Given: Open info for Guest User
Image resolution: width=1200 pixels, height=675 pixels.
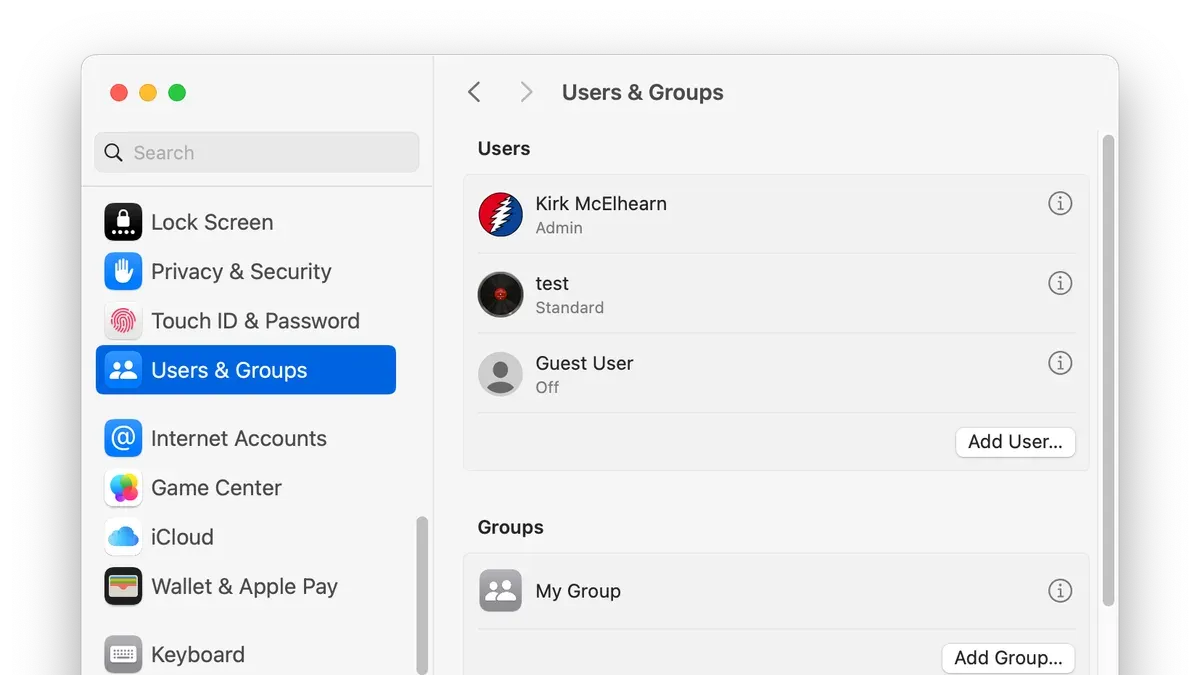Looking at the screenshot, I should 1060,363.
